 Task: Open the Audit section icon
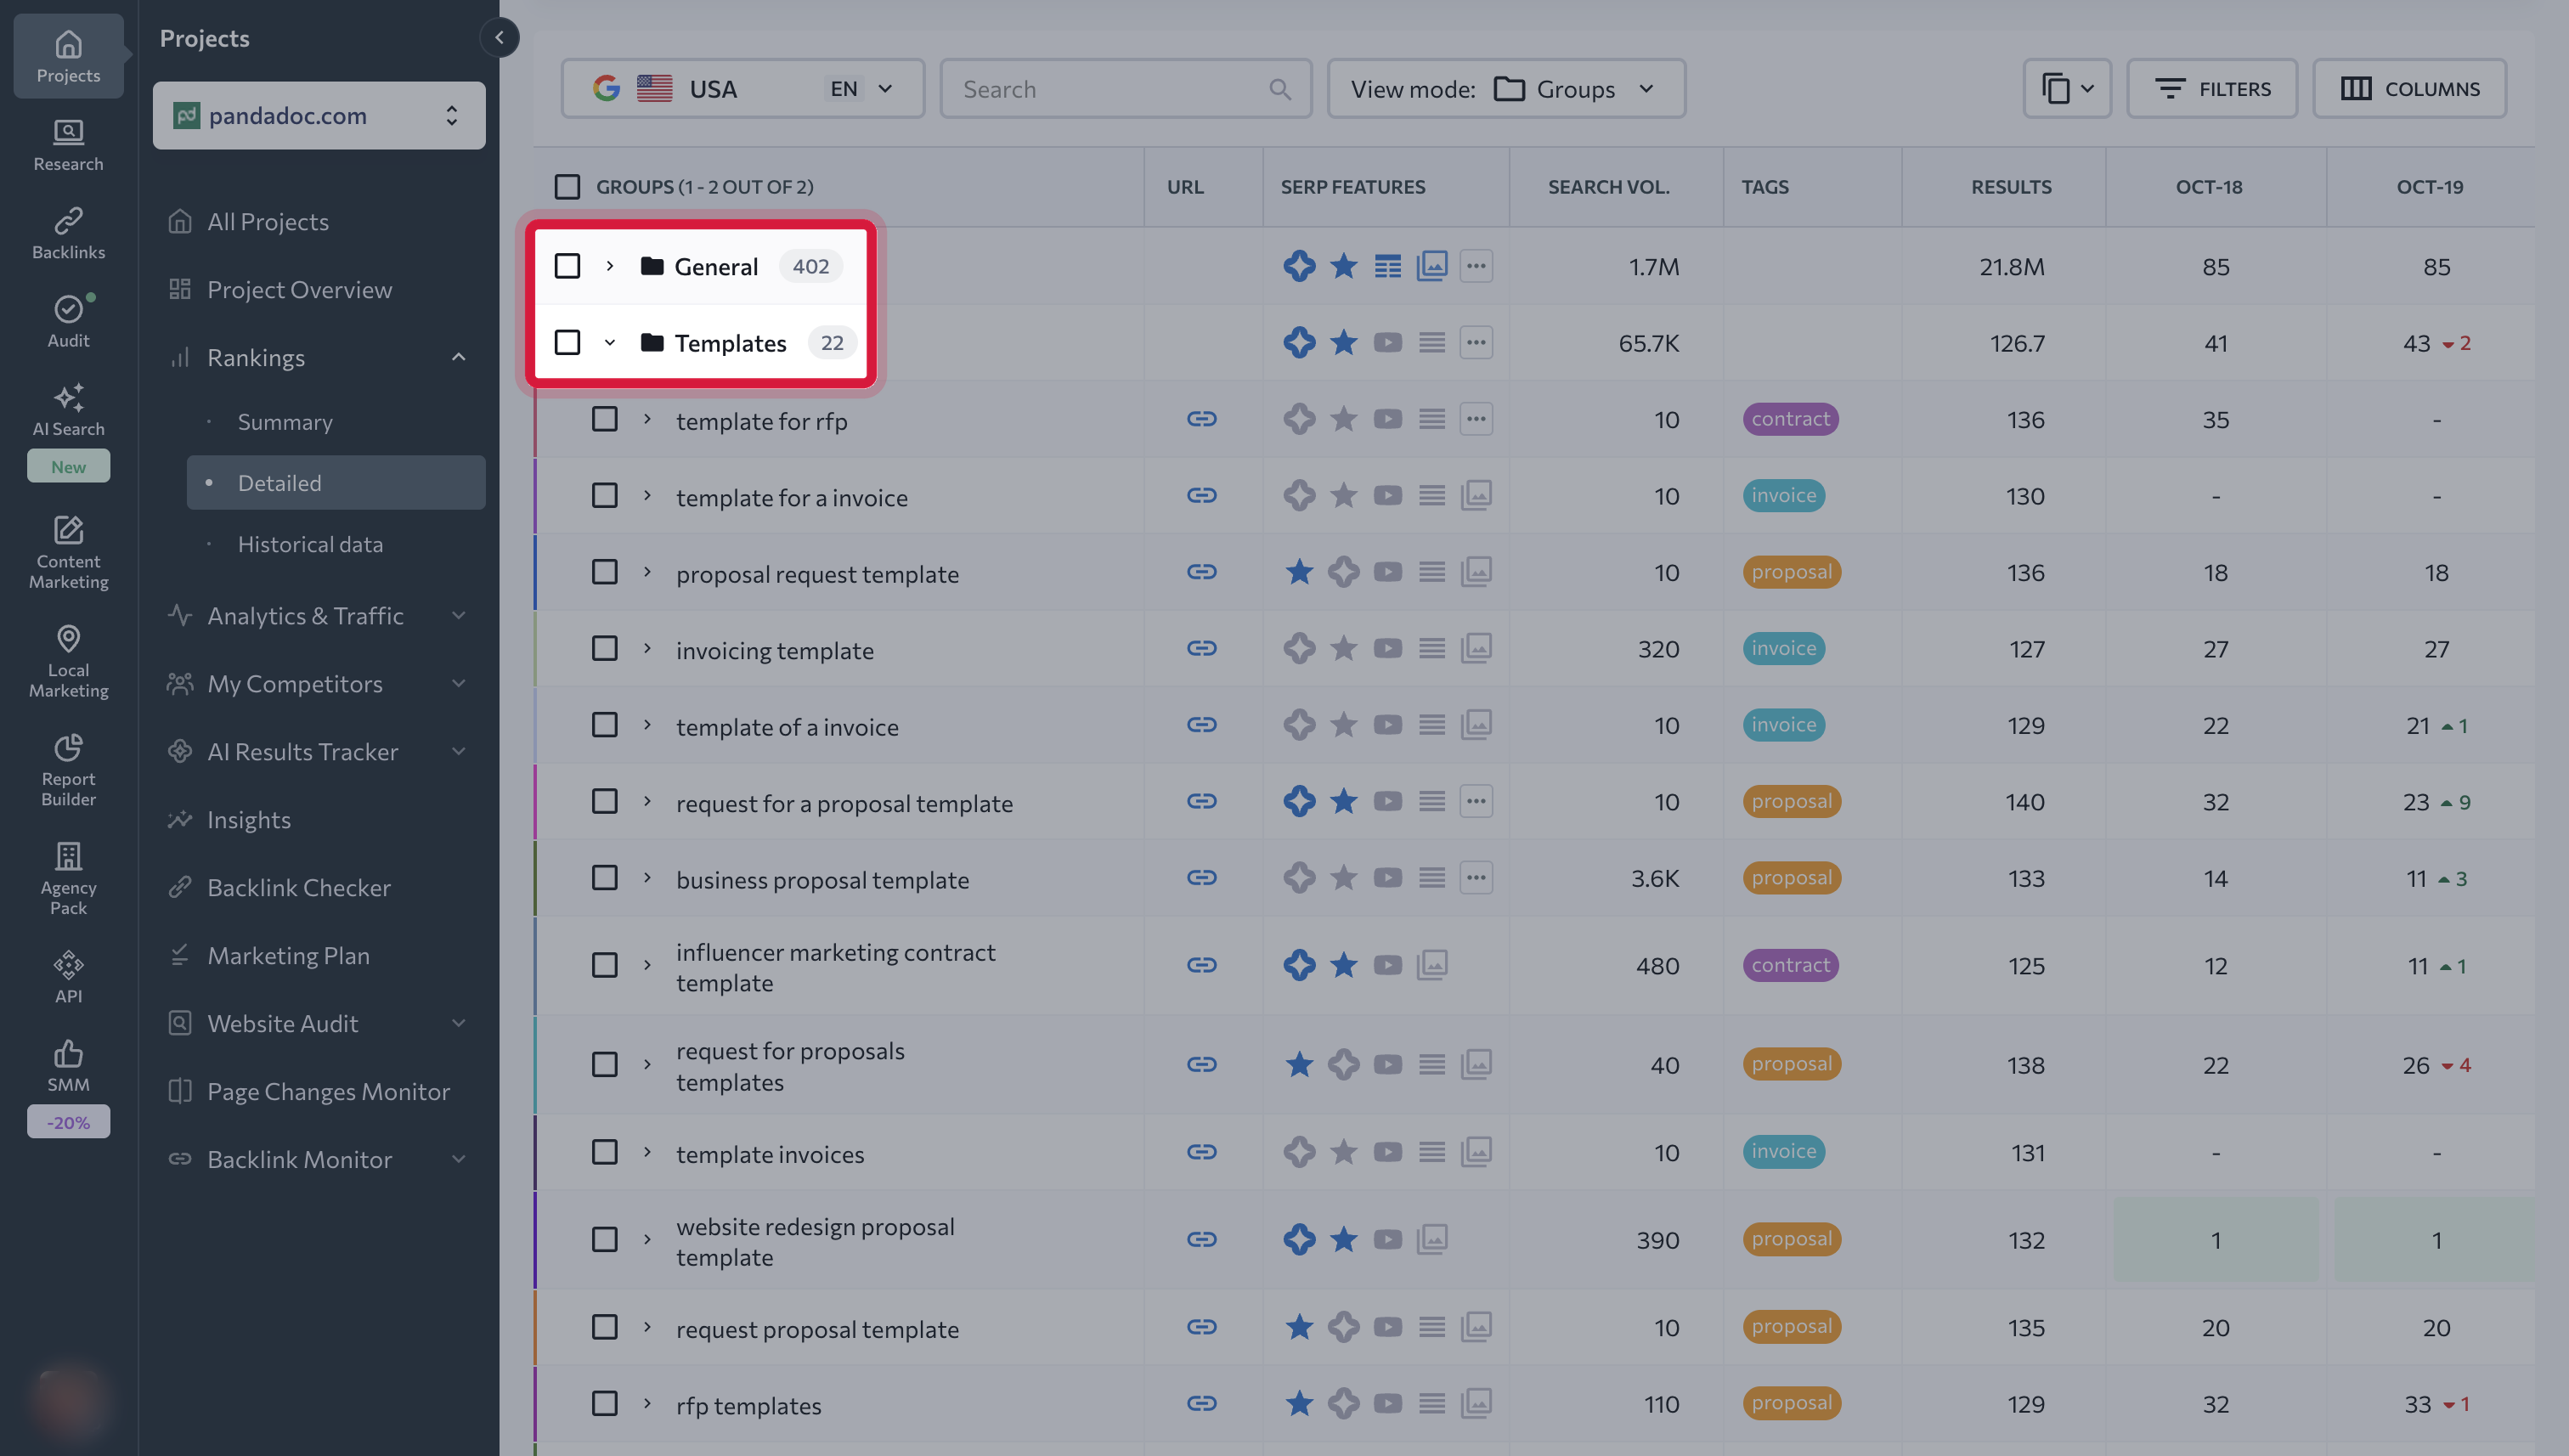(x=68, y=309)
